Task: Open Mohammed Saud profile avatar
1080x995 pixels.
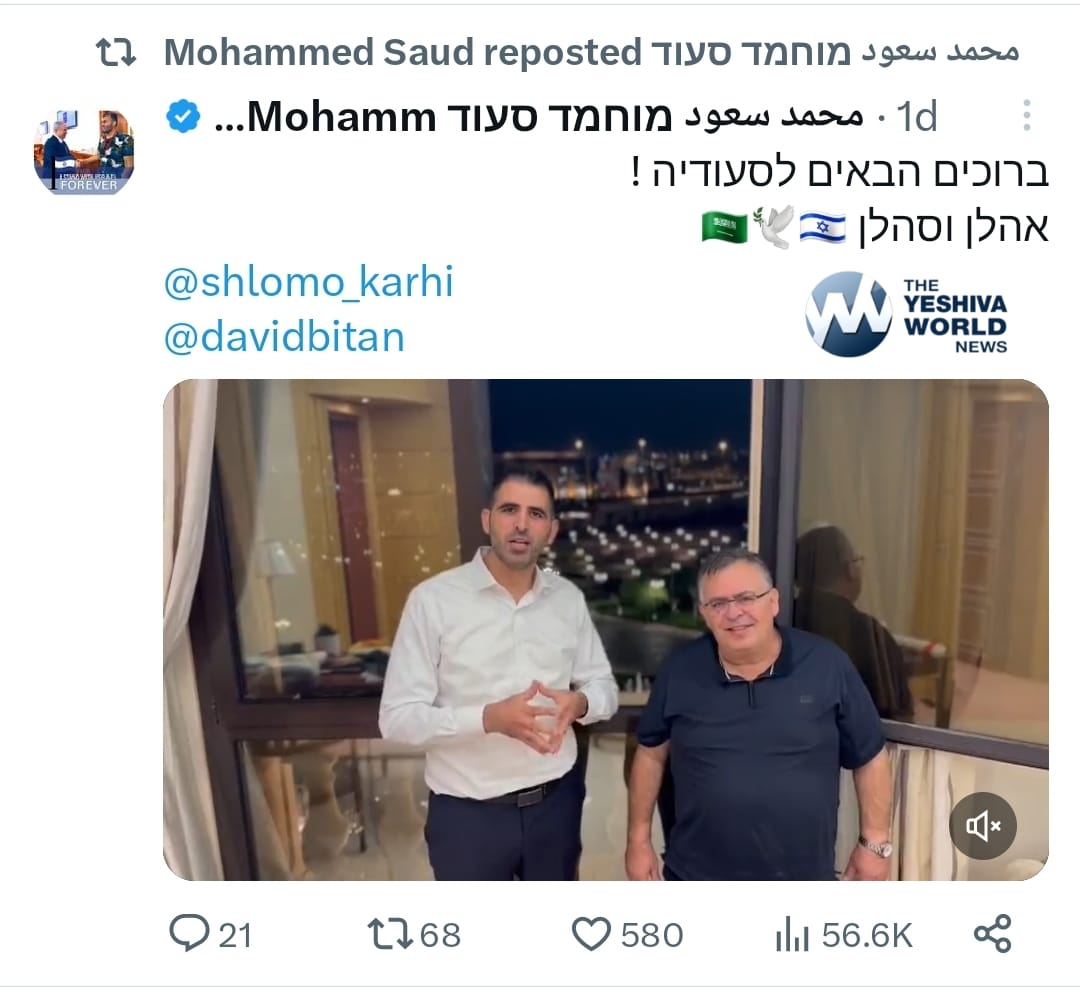Action: (x=84, y=151)
